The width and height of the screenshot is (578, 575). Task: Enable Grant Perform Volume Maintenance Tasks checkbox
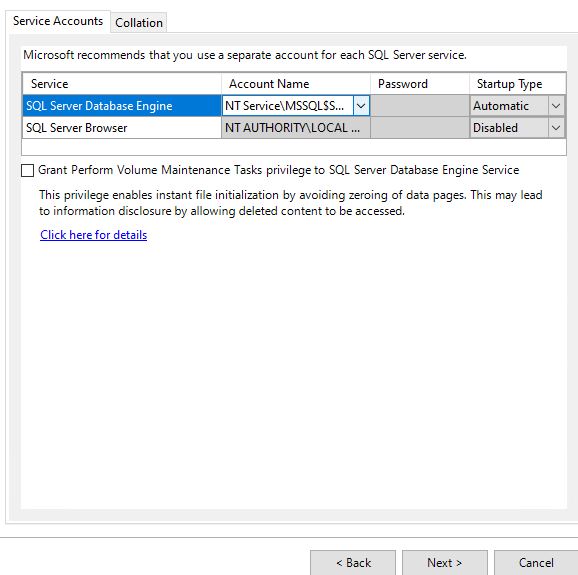tap(28, 170)
